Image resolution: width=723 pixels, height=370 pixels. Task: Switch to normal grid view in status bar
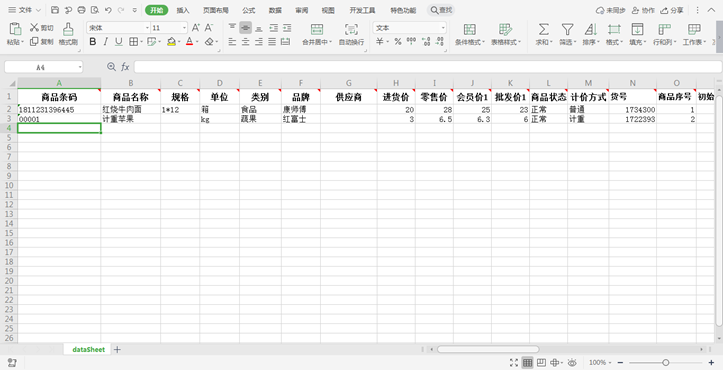tap(527, 362)
